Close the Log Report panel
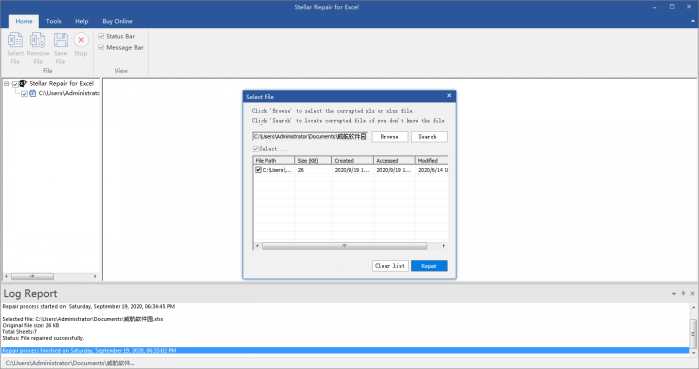The height and width of the screenshot is (369, 699). (x=692, y=293)
